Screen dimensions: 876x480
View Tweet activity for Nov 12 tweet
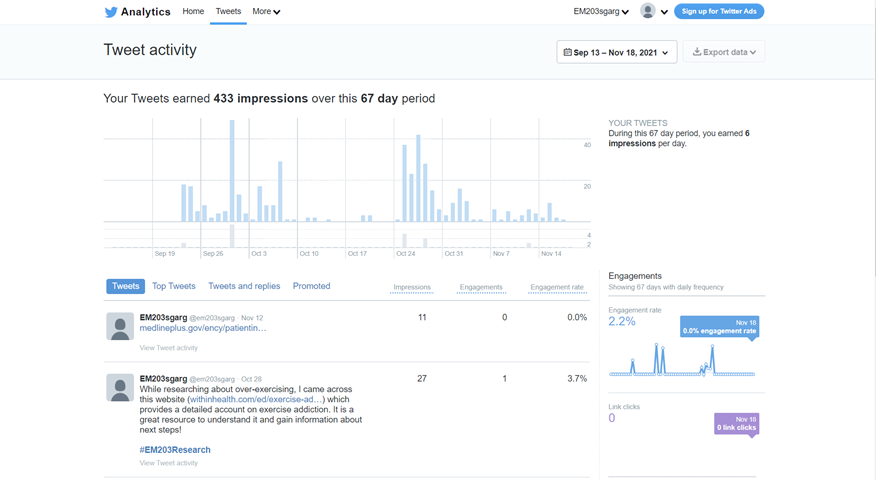point(169,348)
